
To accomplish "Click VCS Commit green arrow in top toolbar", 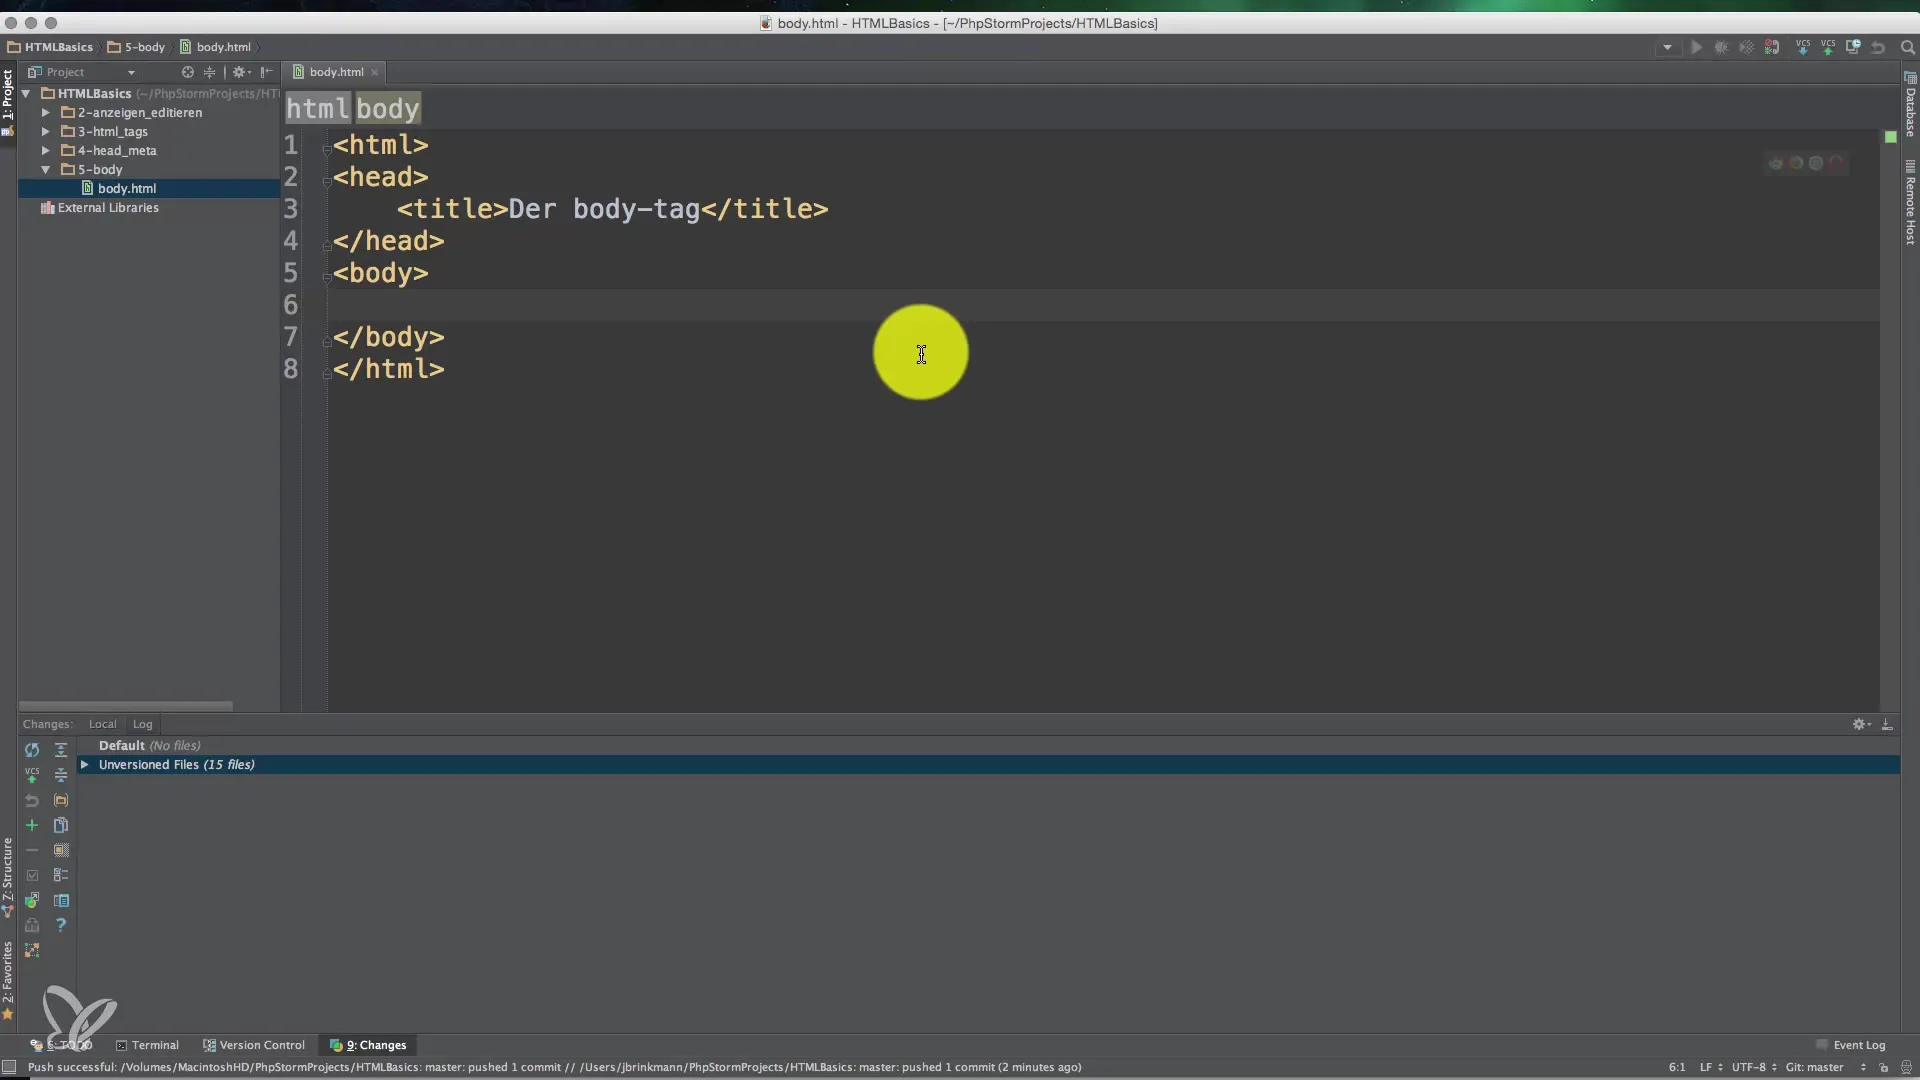I will [1827, 47].
